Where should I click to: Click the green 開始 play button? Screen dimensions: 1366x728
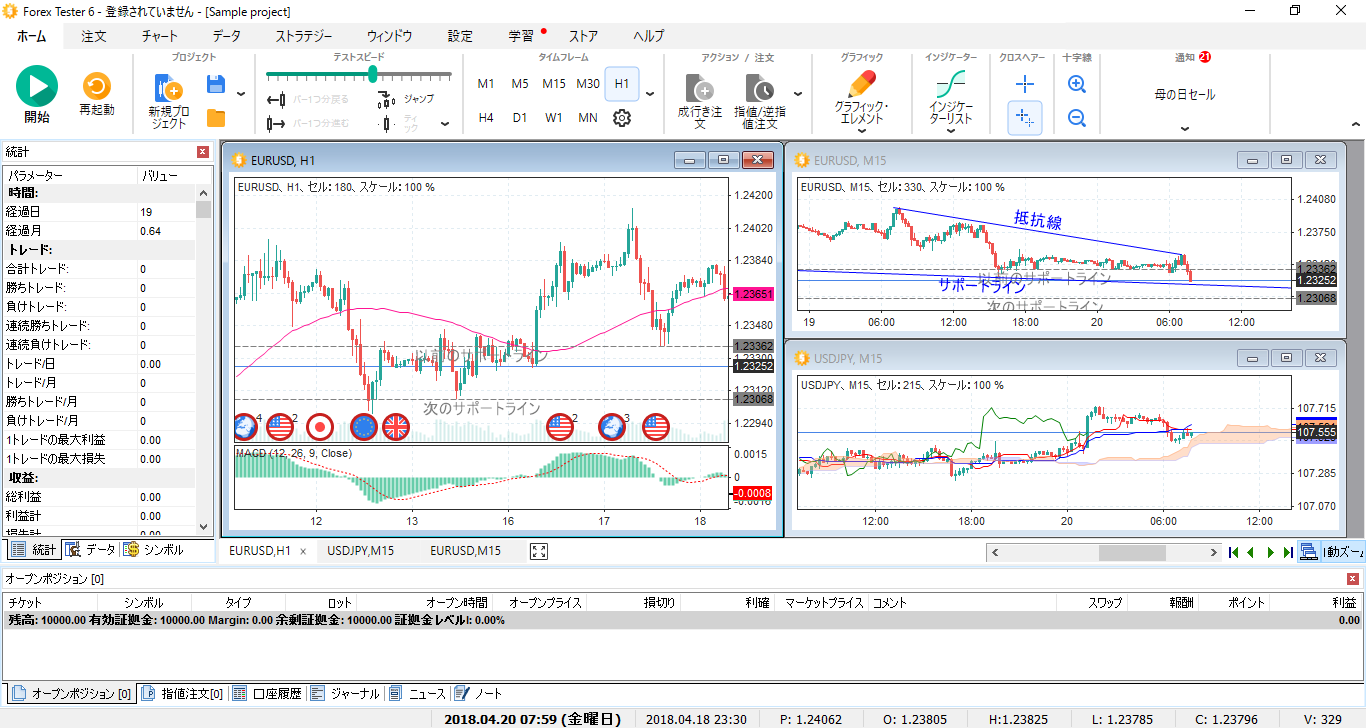click(x=37, y=87)
